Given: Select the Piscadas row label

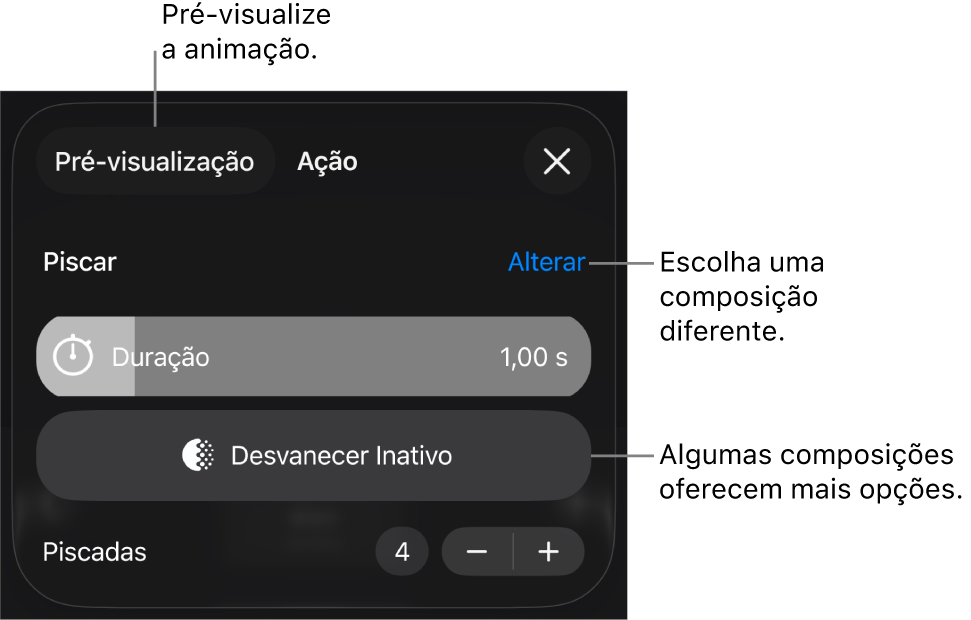Looking at the screenshot, I should 94,551.
